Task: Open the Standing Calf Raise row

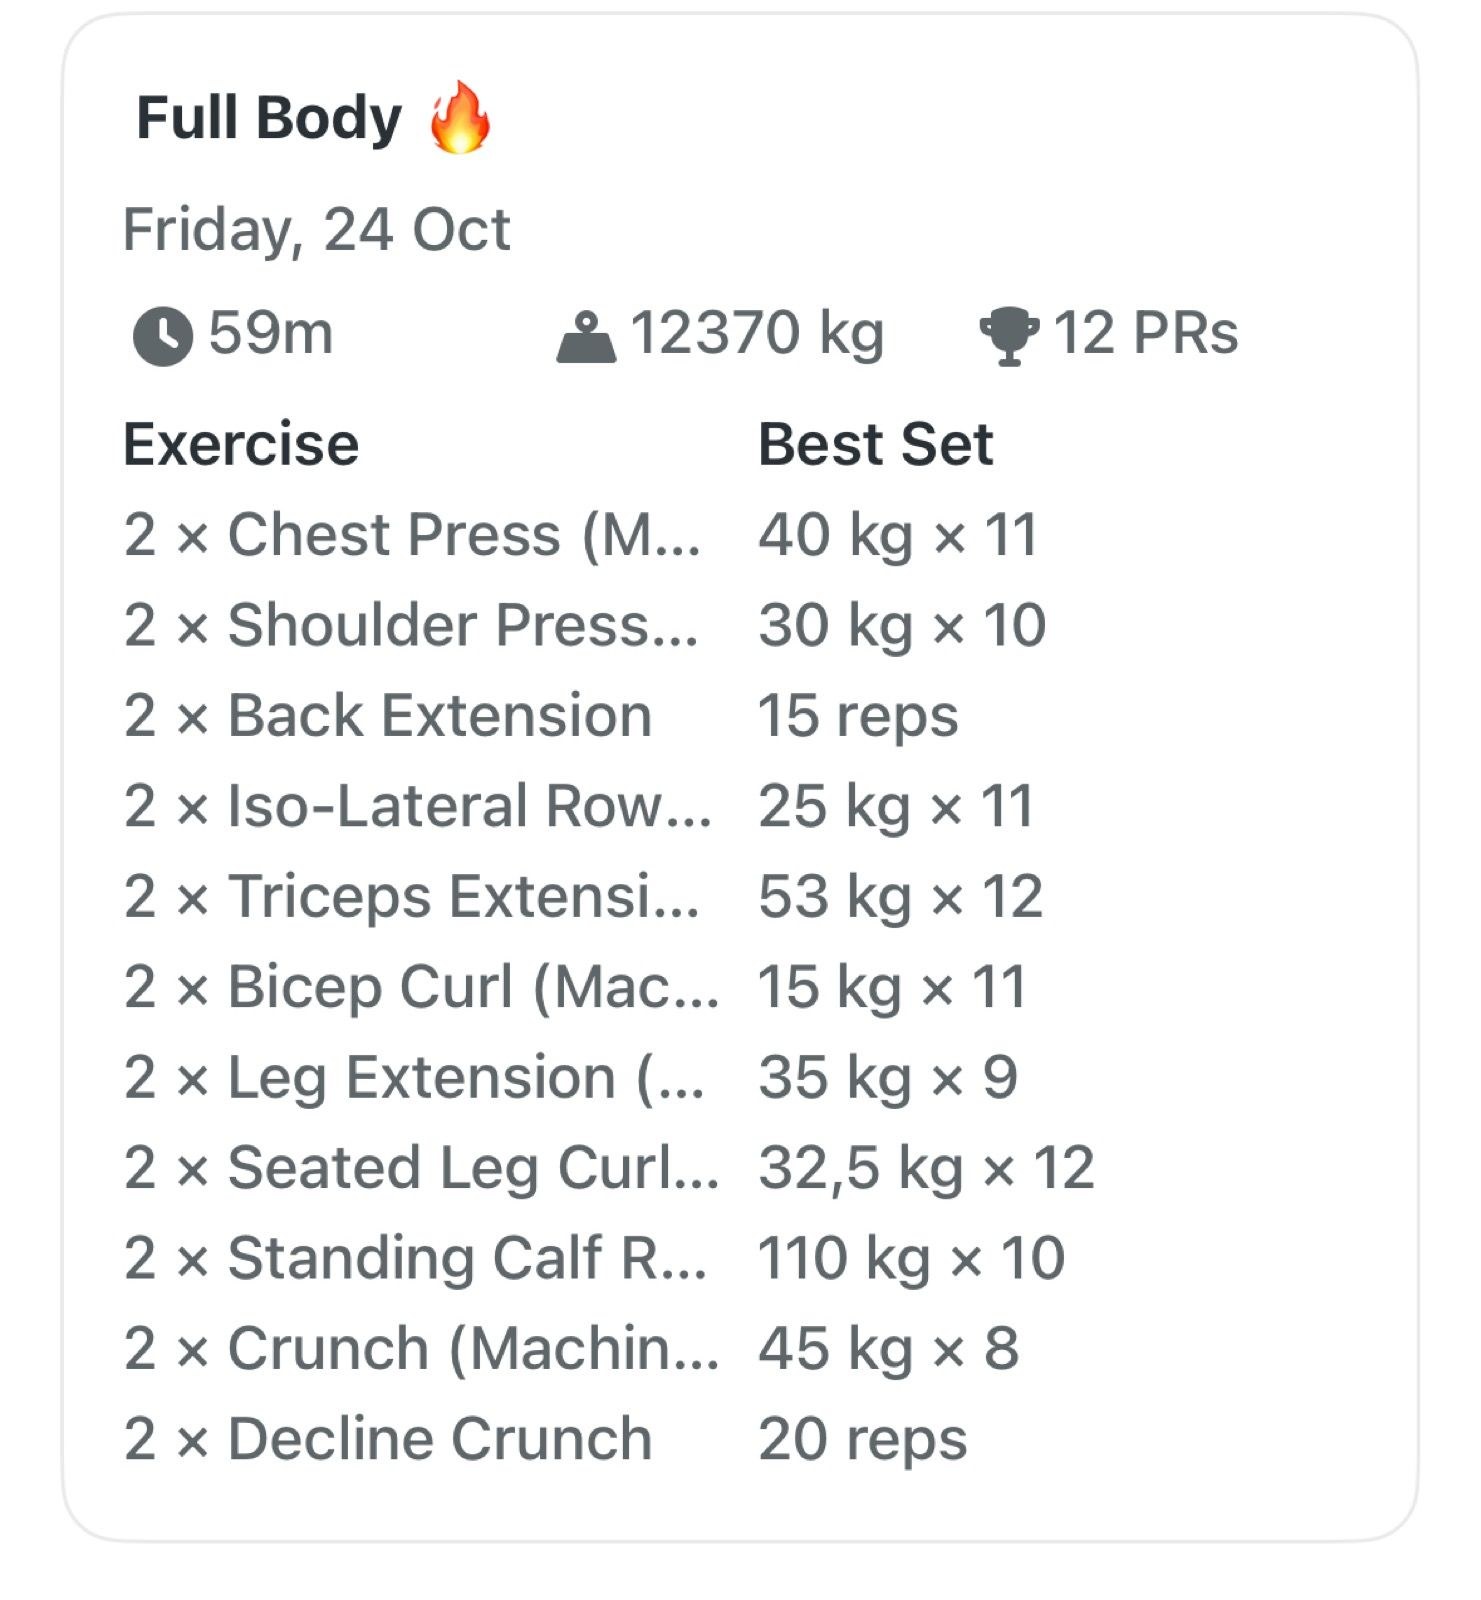Action: click(415, 1259)
